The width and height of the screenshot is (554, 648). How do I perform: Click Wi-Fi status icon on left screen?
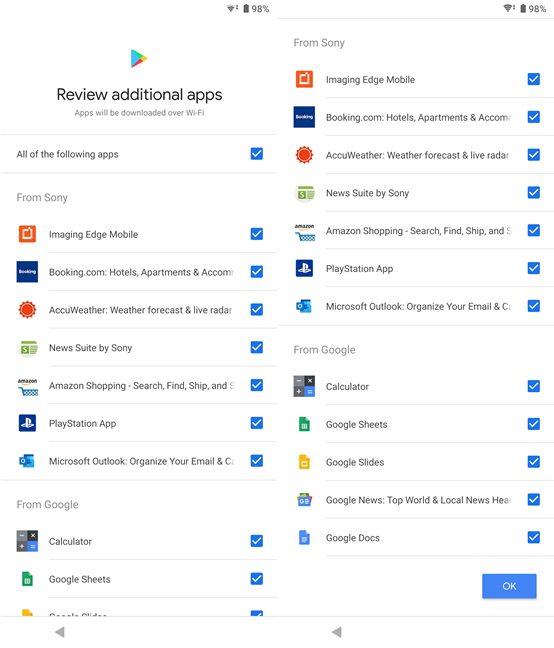pyautogui.click(x=232, y=8)
